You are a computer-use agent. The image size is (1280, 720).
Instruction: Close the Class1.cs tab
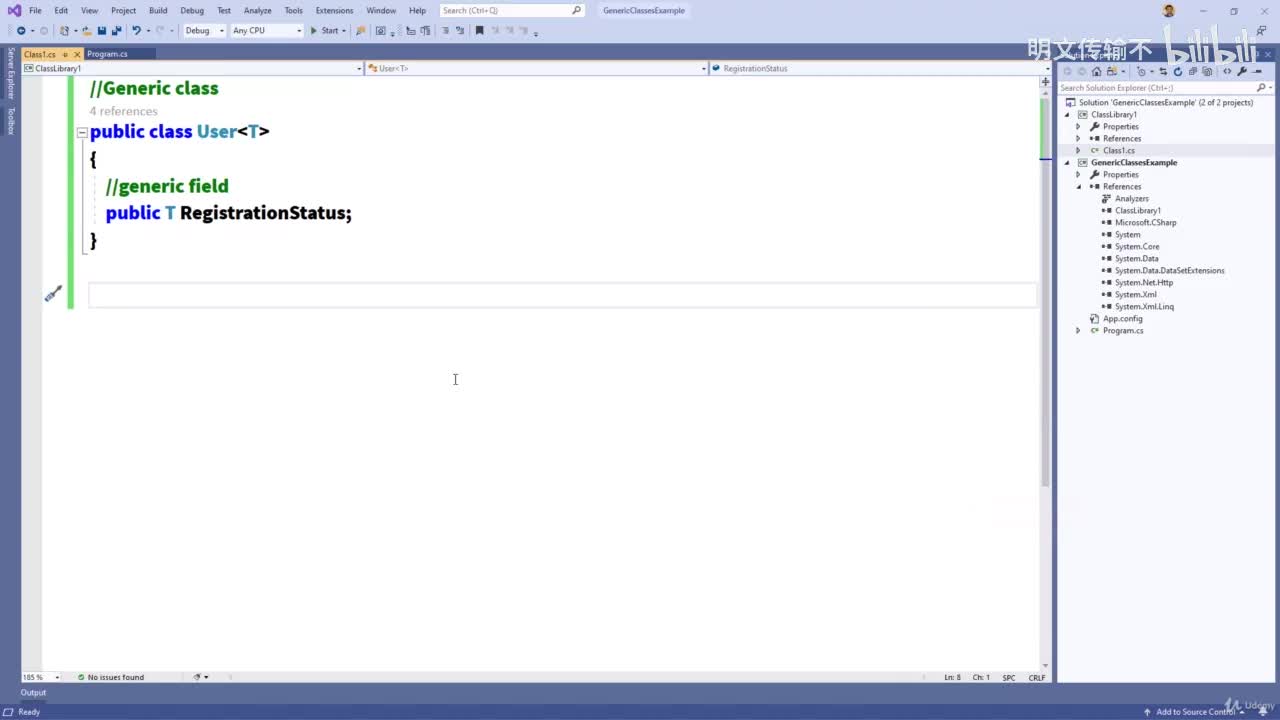(x=77, y=54)
